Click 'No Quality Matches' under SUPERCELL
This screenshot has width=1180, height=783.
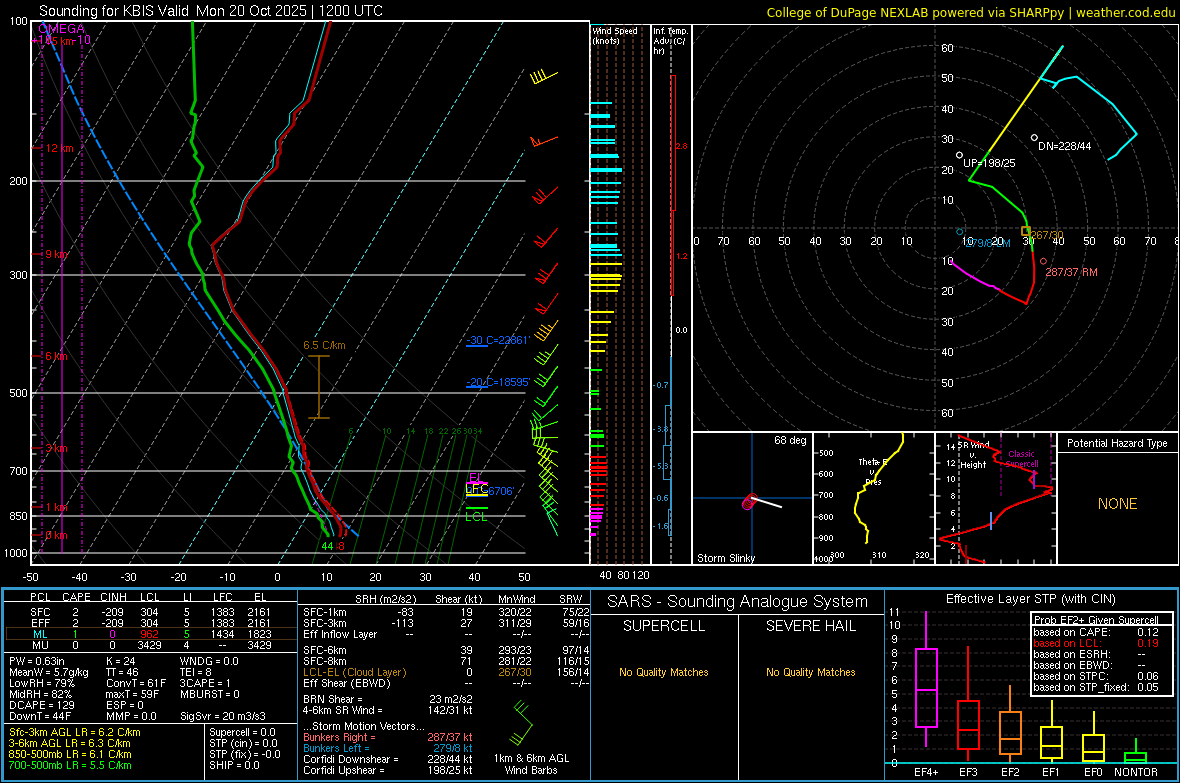(x=664, y=672)
